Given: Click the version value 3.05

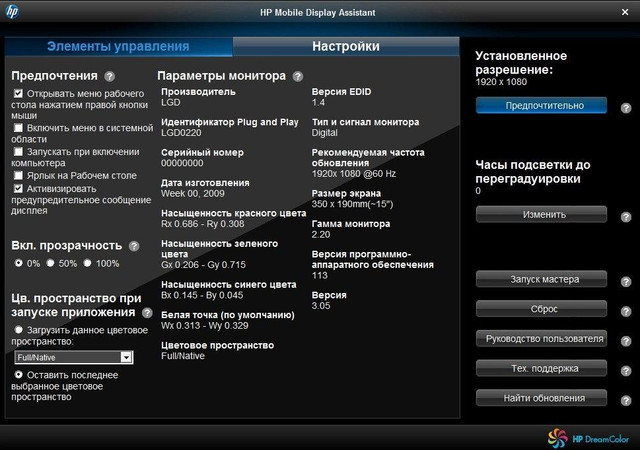Looking at the screenshot, I should 321,305.
